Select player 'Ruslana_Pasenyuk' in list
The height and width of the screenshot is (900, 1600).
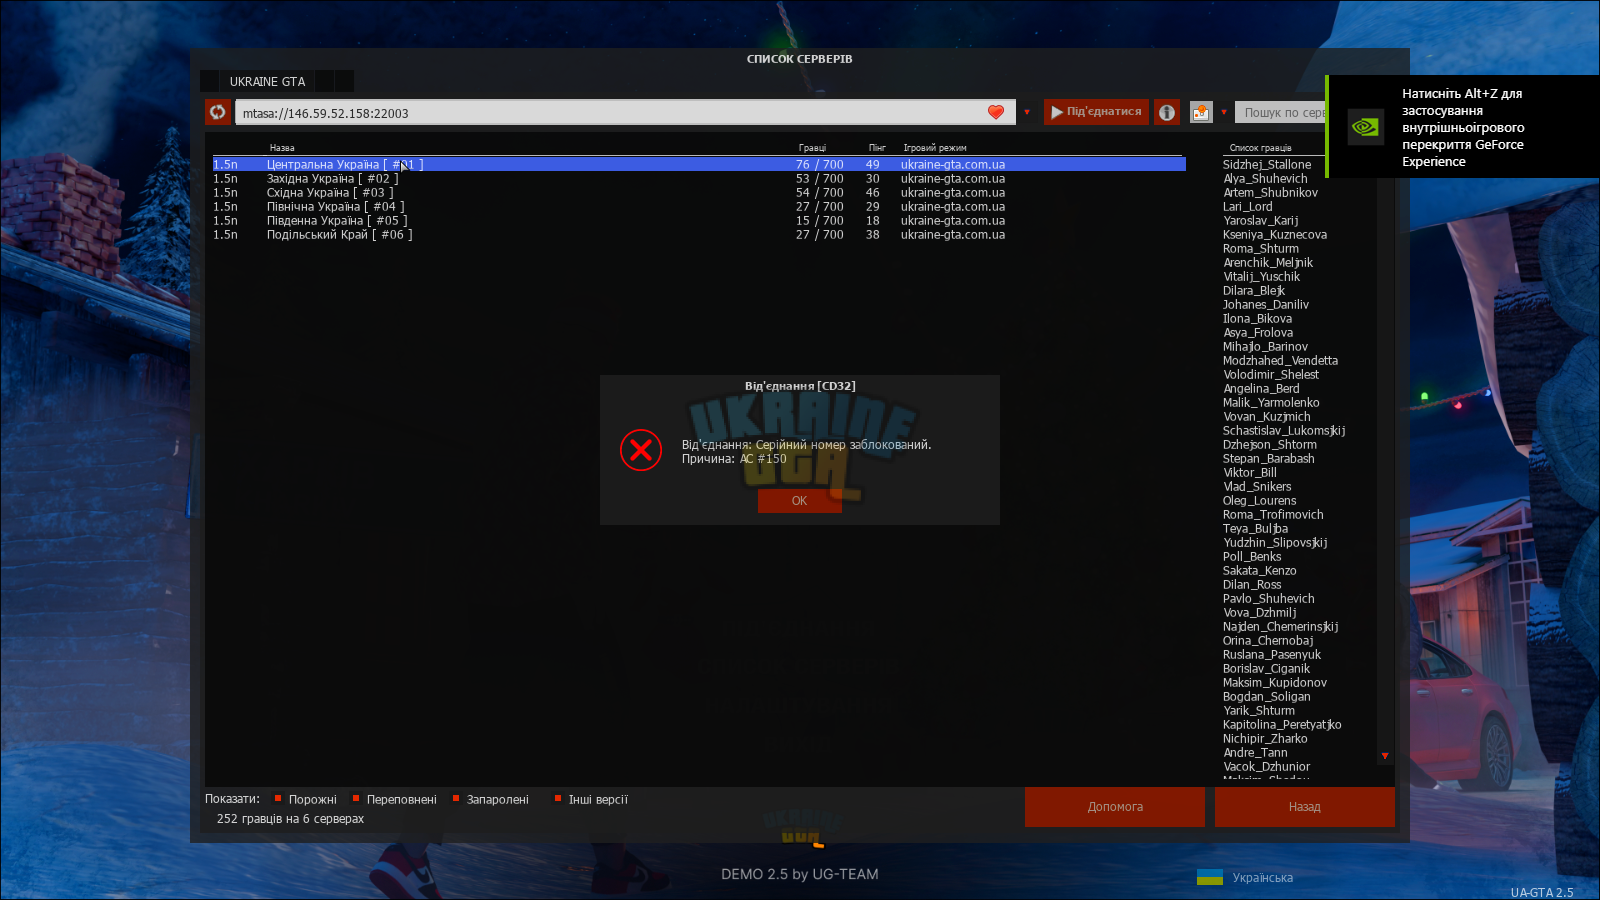(x=1271, y=655)
